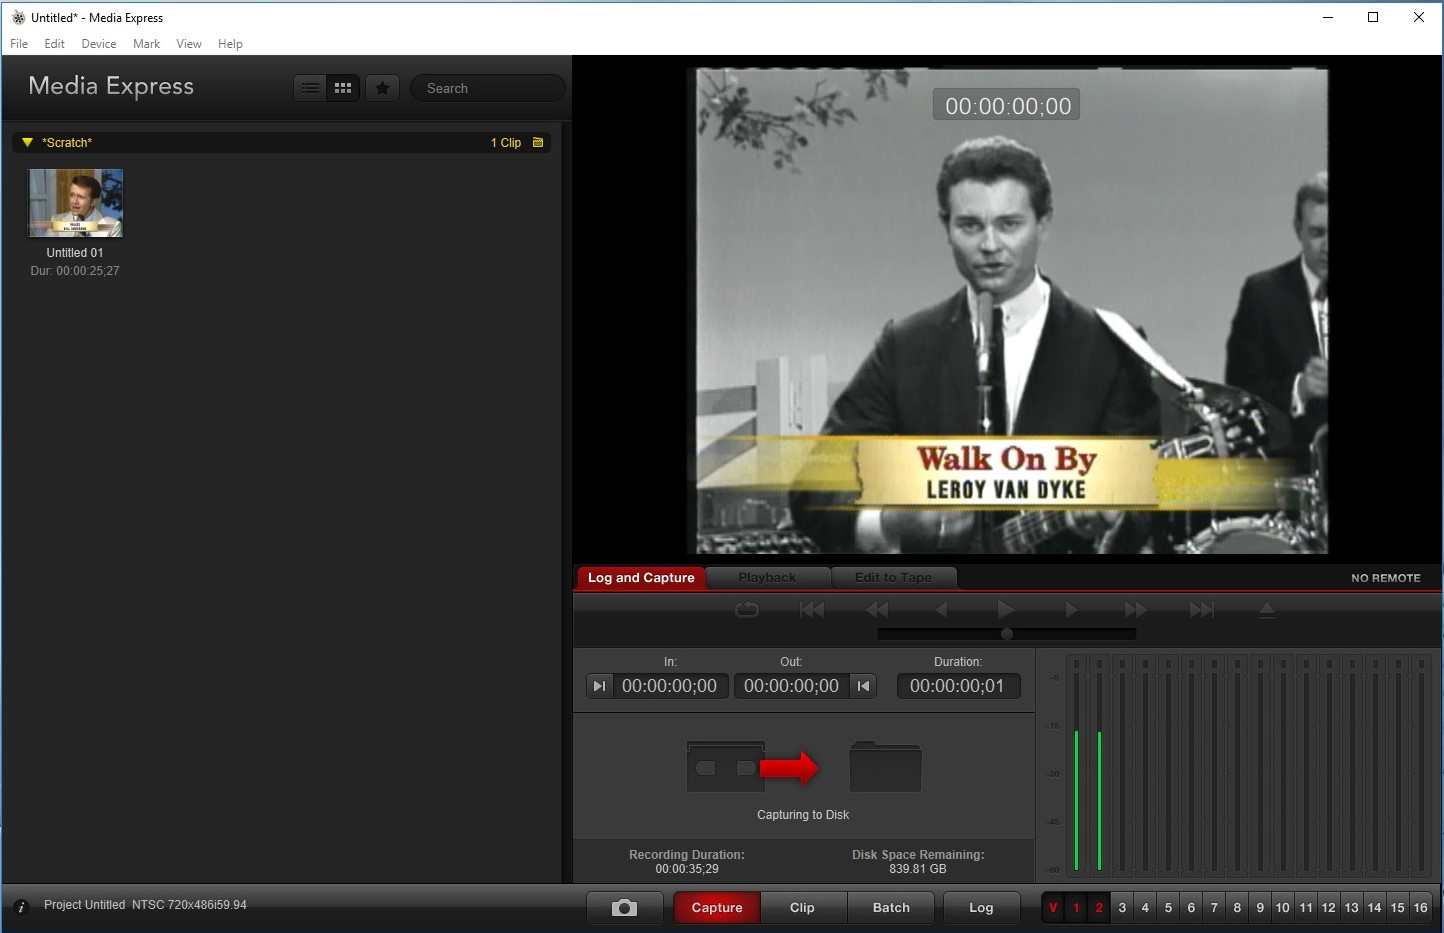The width and height of the screenshot is (1444, 933).
Task: Click the project info icon
Action: tap(21, 907)
